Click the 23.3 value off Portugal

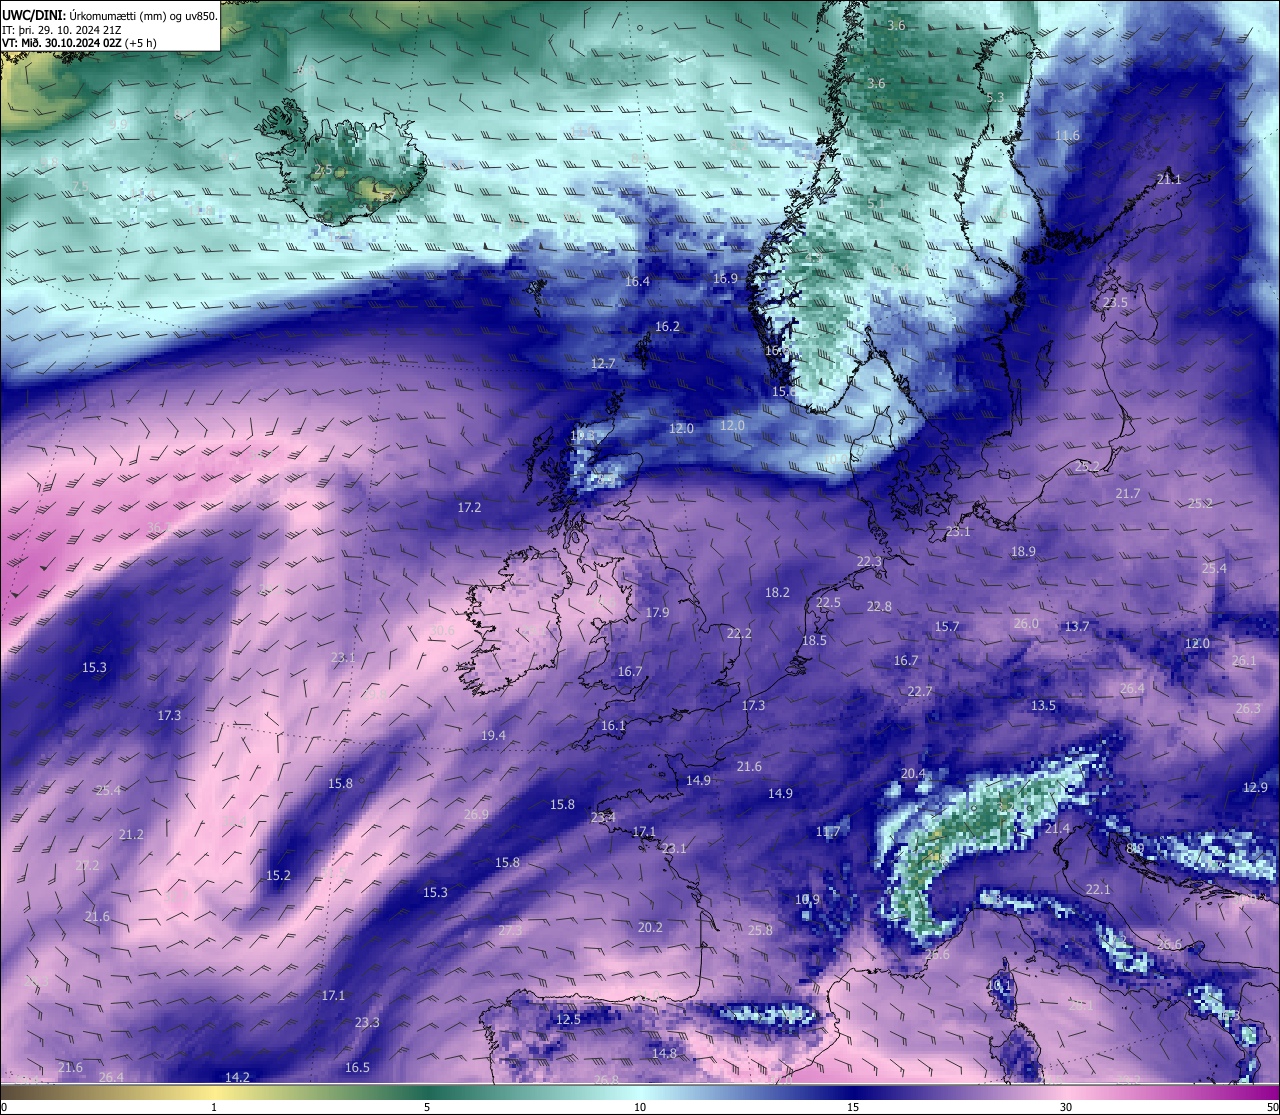[367, 1022]
